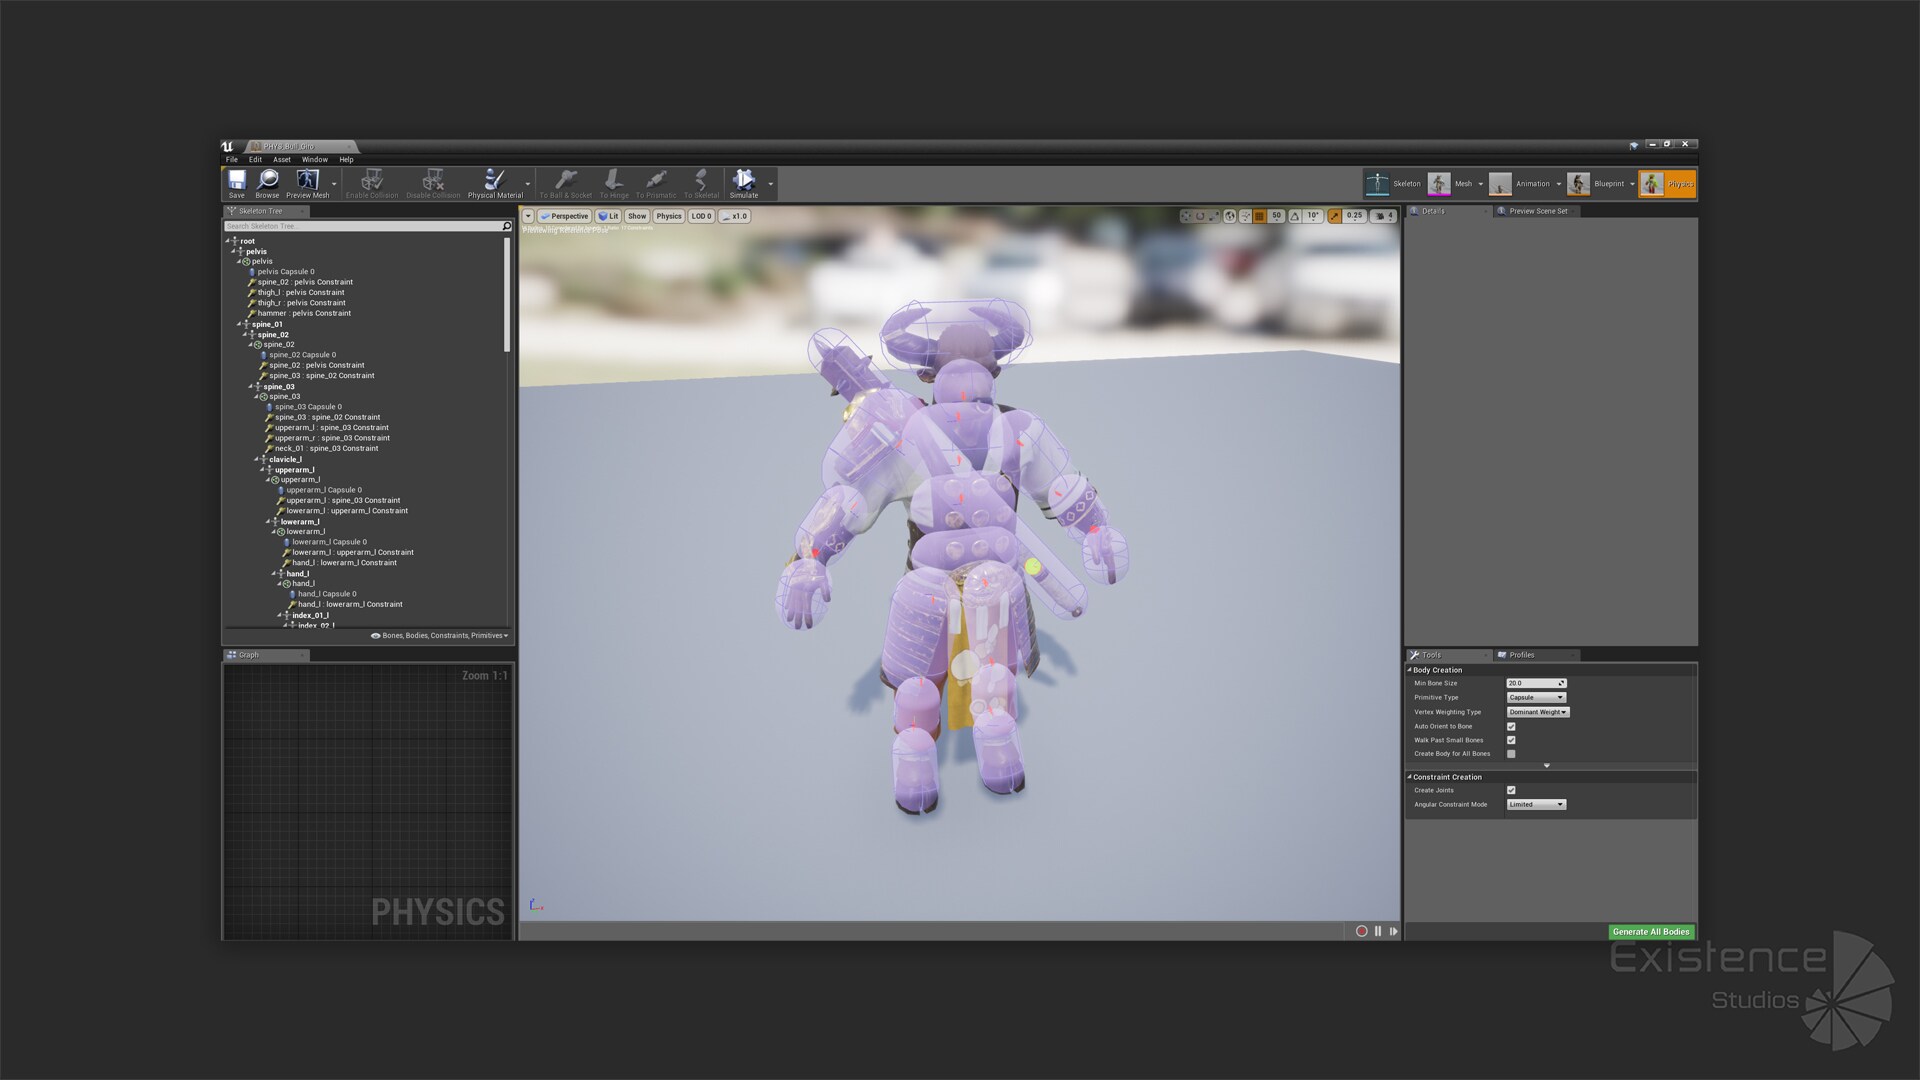Toggle the Create Joints checkbox
Screen dimensions: 1920x1080
[1511, 790]
